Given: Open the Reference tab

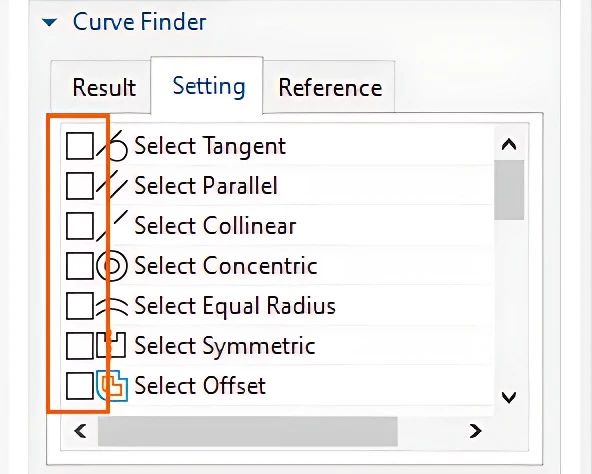Looking at the screenshot, I should [x=330, y=87].
